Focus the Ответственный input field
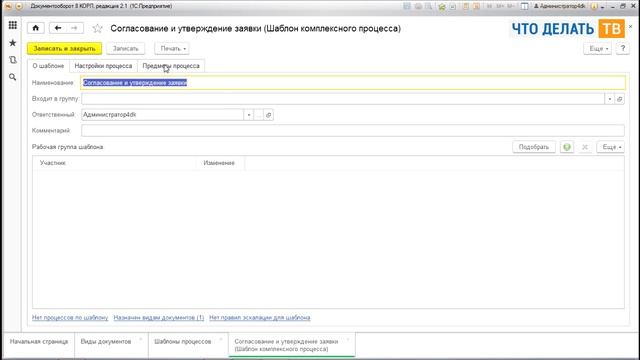 [162, 115]
